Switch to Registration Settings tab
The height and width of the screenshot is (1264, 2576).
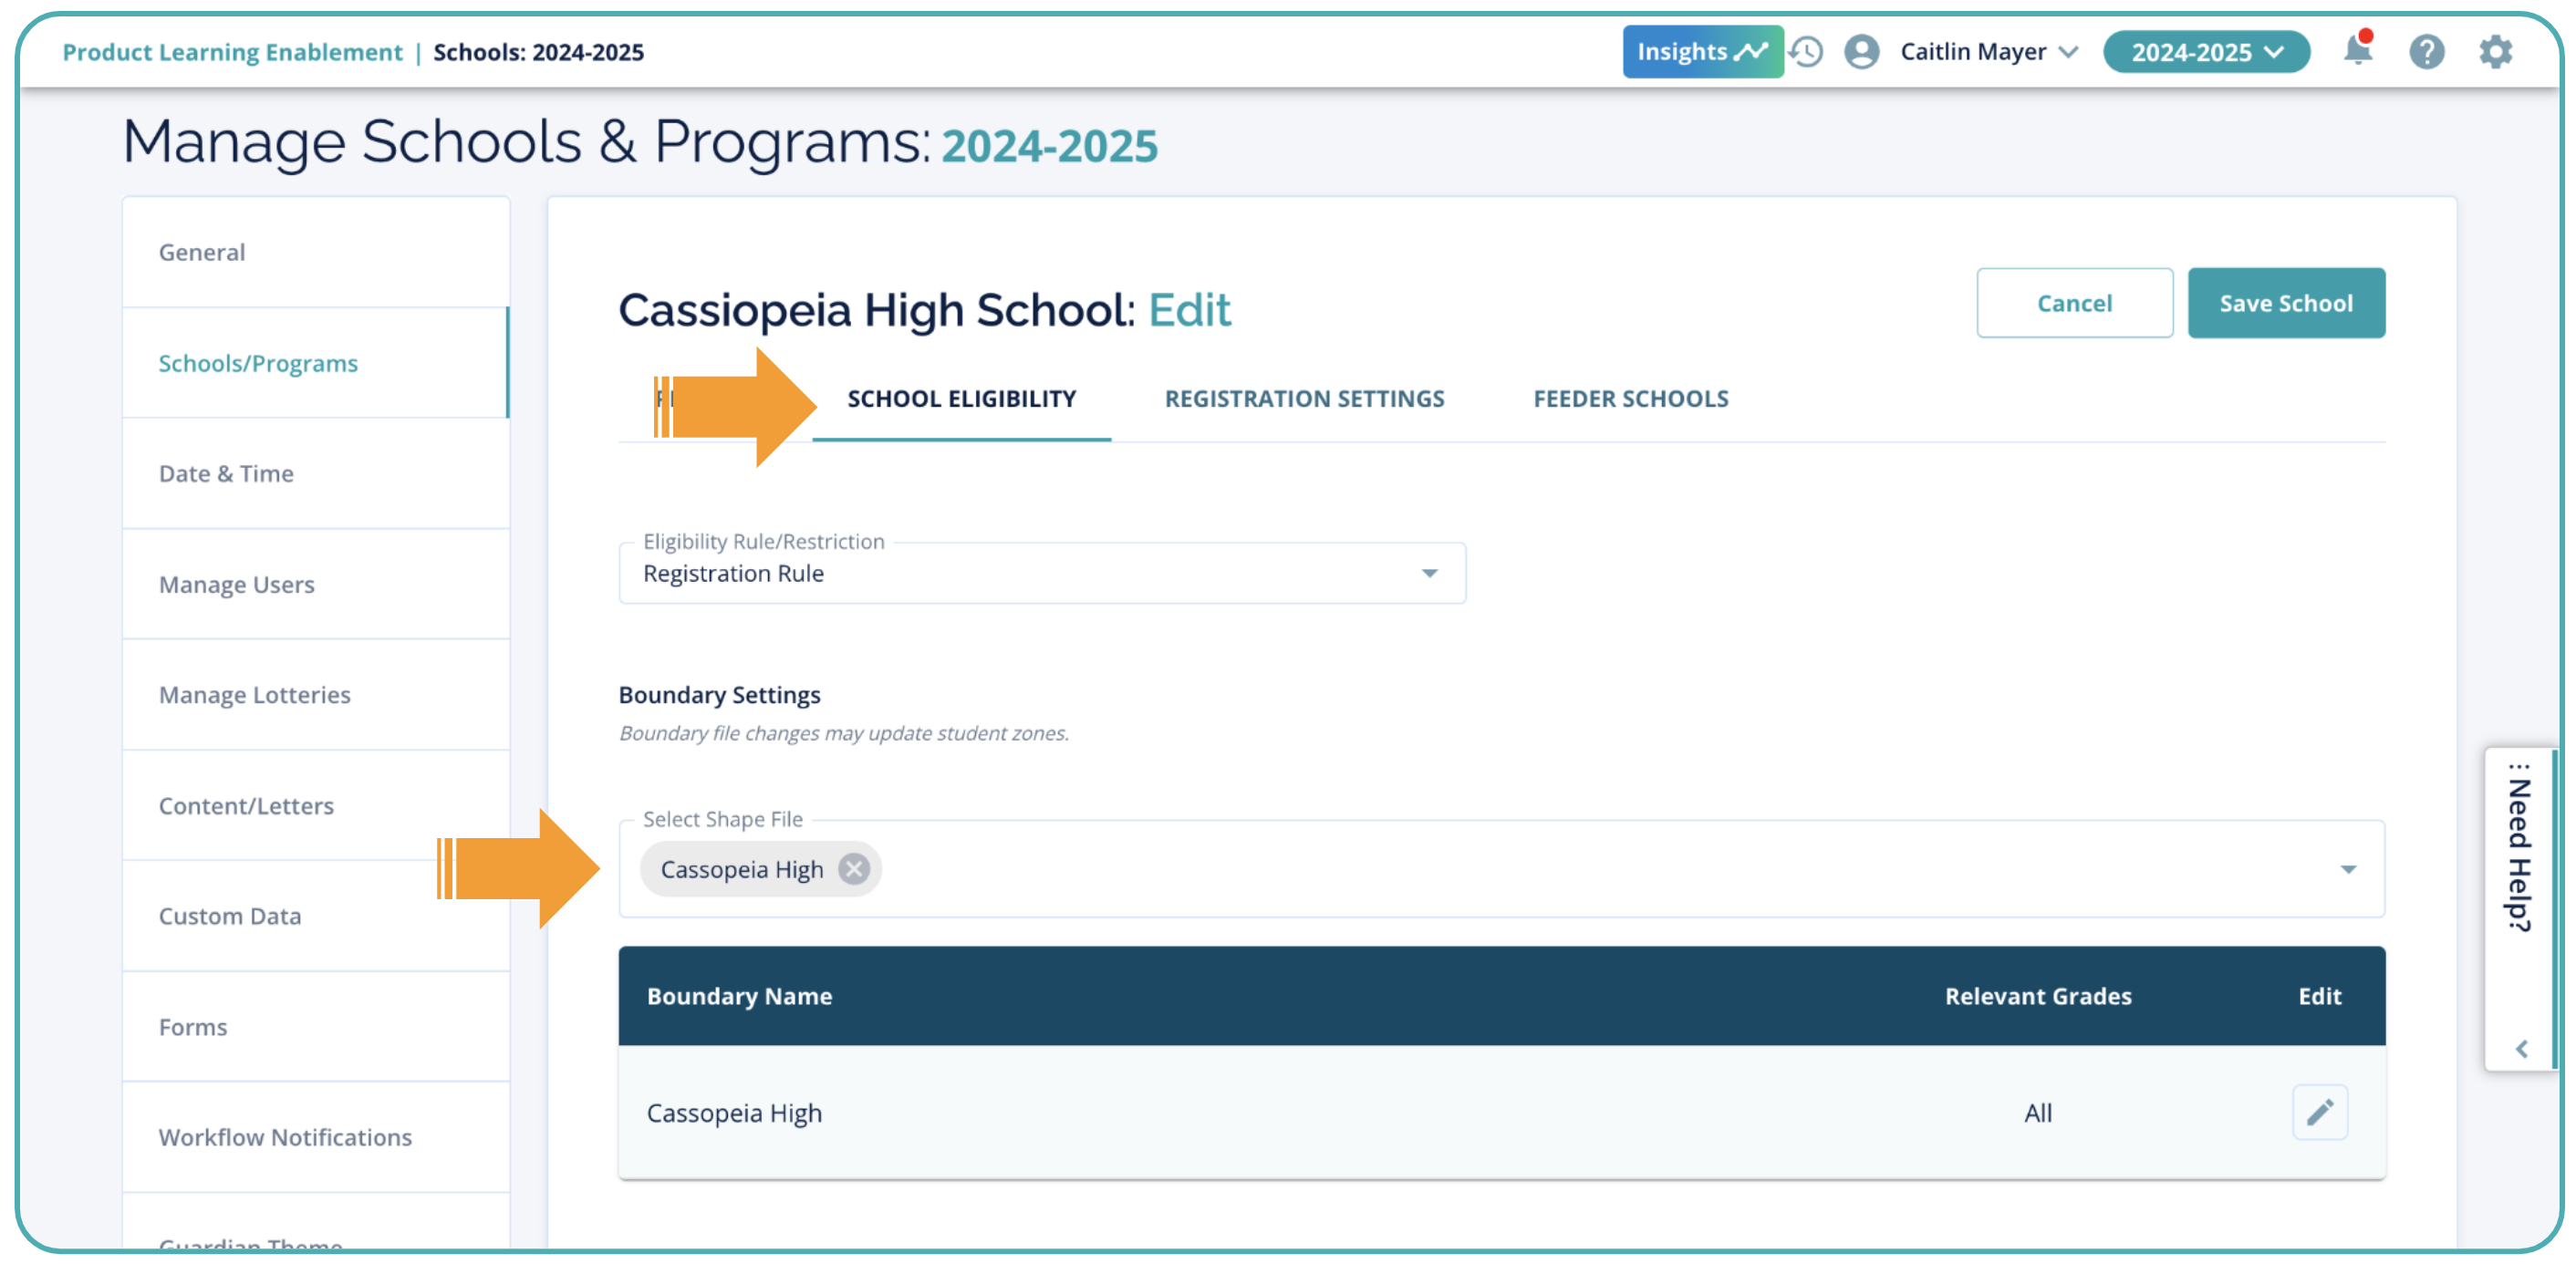coord(1304,399)
